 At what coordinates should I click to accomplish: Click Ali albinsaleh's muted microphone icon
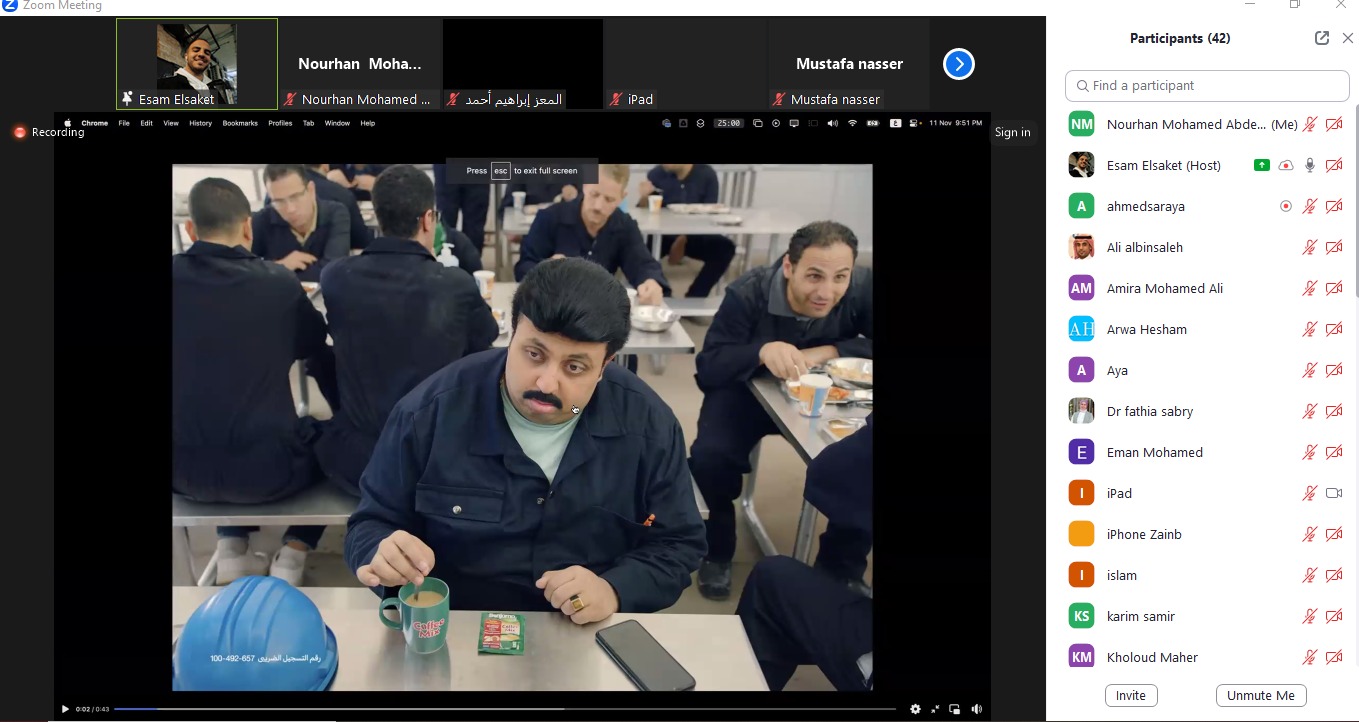(x=1309, y=247)
